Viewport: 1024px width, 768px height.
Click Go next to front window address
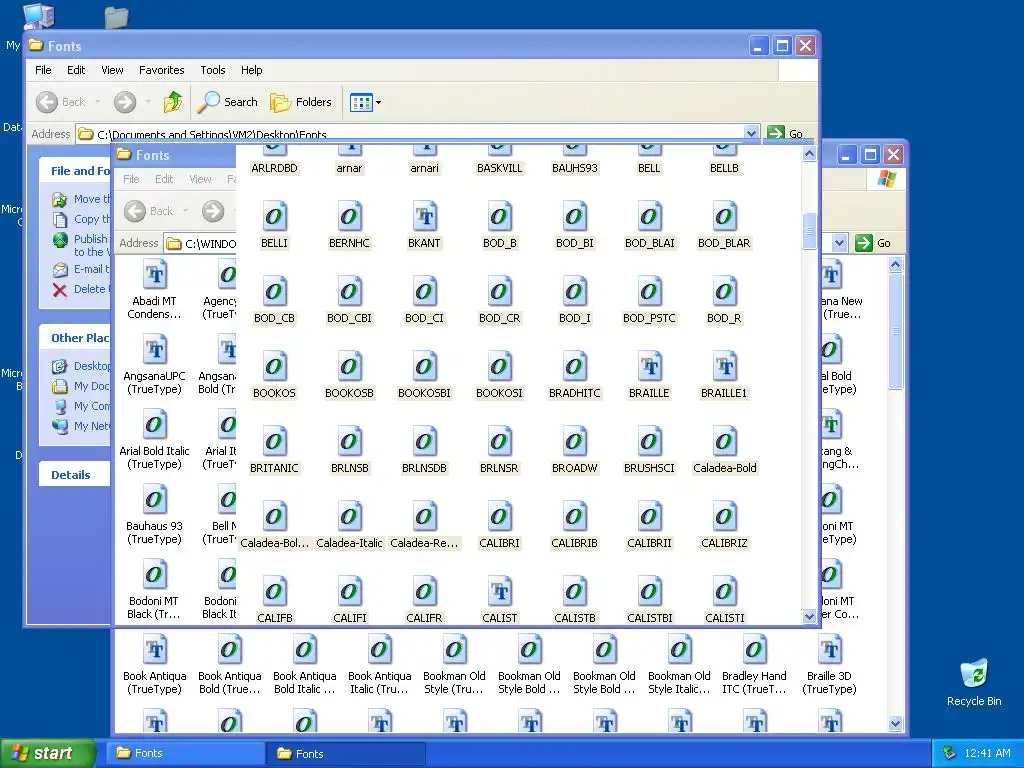(x=786, y=133)
